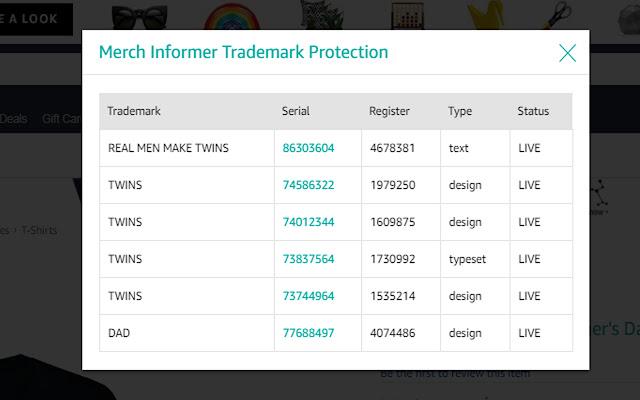Click the Register column header
Image resolution: width=640 pixels, height=400 pixels.
point(389,111)
